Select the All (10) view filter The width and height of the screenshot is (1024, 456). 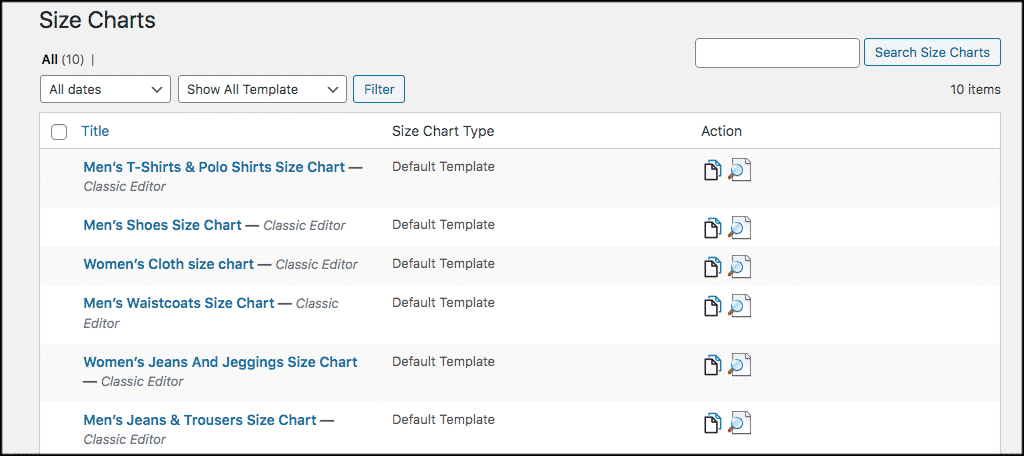coord(49,60)
